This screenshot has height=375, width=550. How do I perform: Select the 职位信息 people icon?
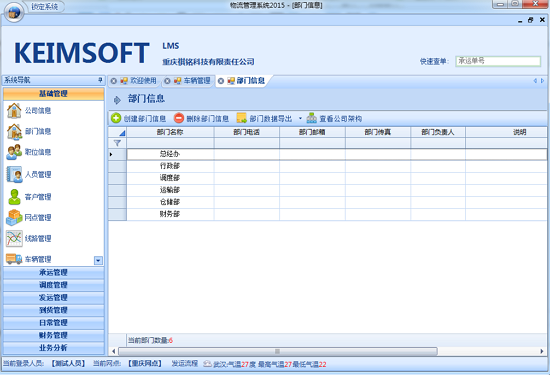[14, 152]
